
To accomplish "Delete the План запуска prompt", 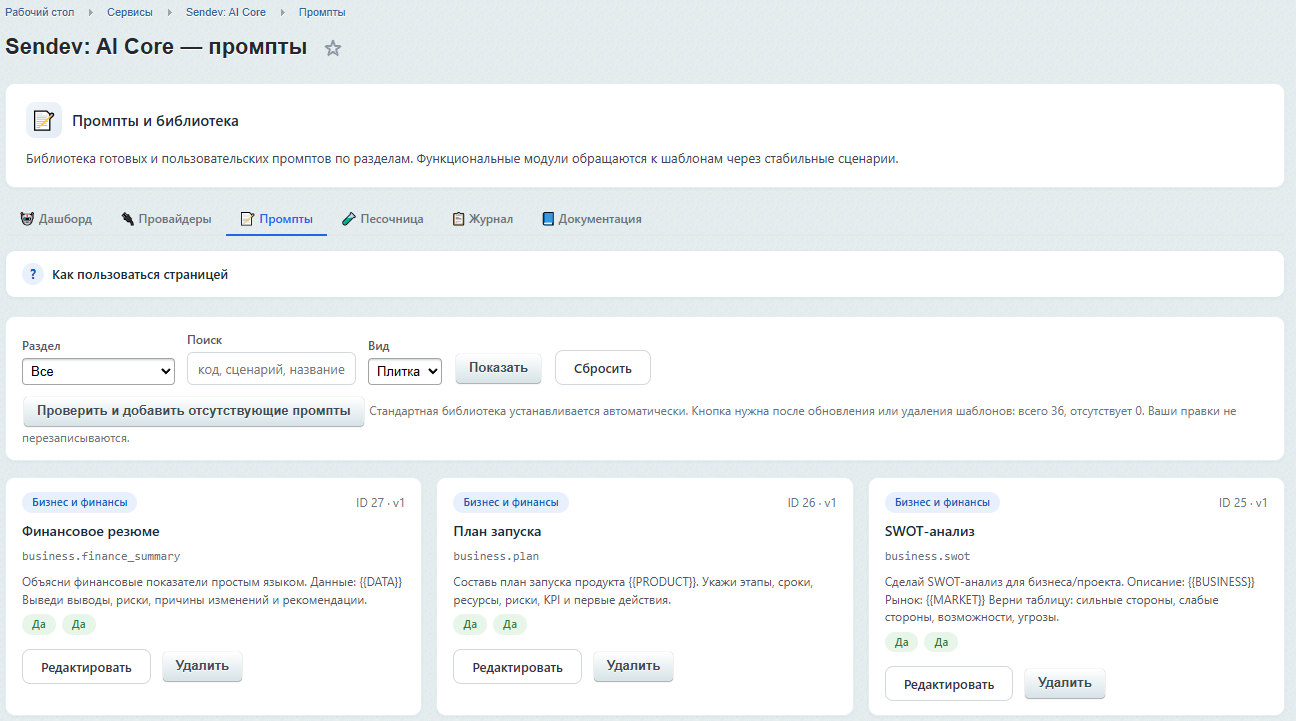I will pyautogui.click(x=633, y=666).
